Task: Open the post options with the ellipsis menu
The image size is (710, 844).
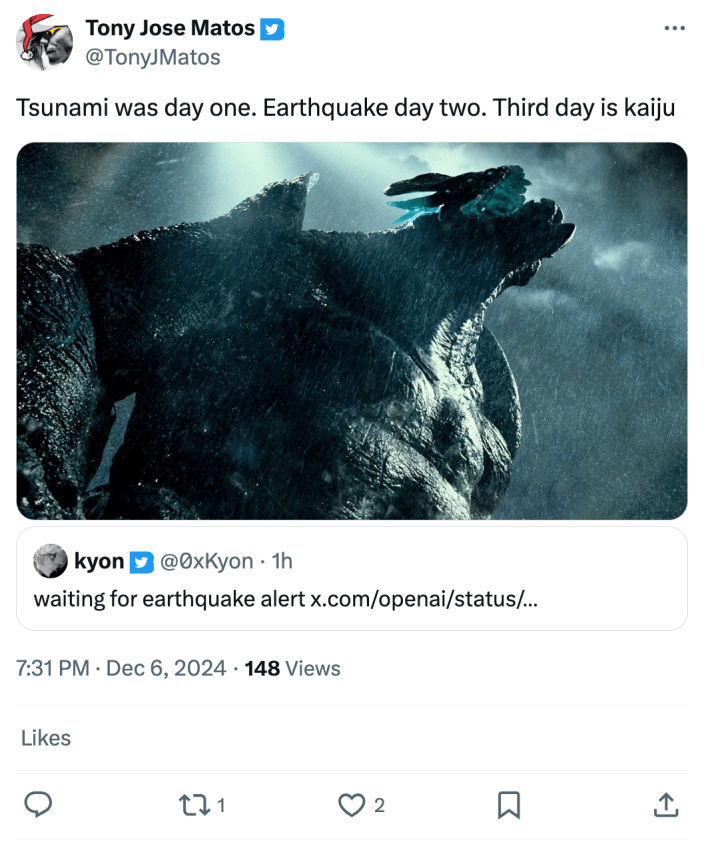Action: point(676,28)
